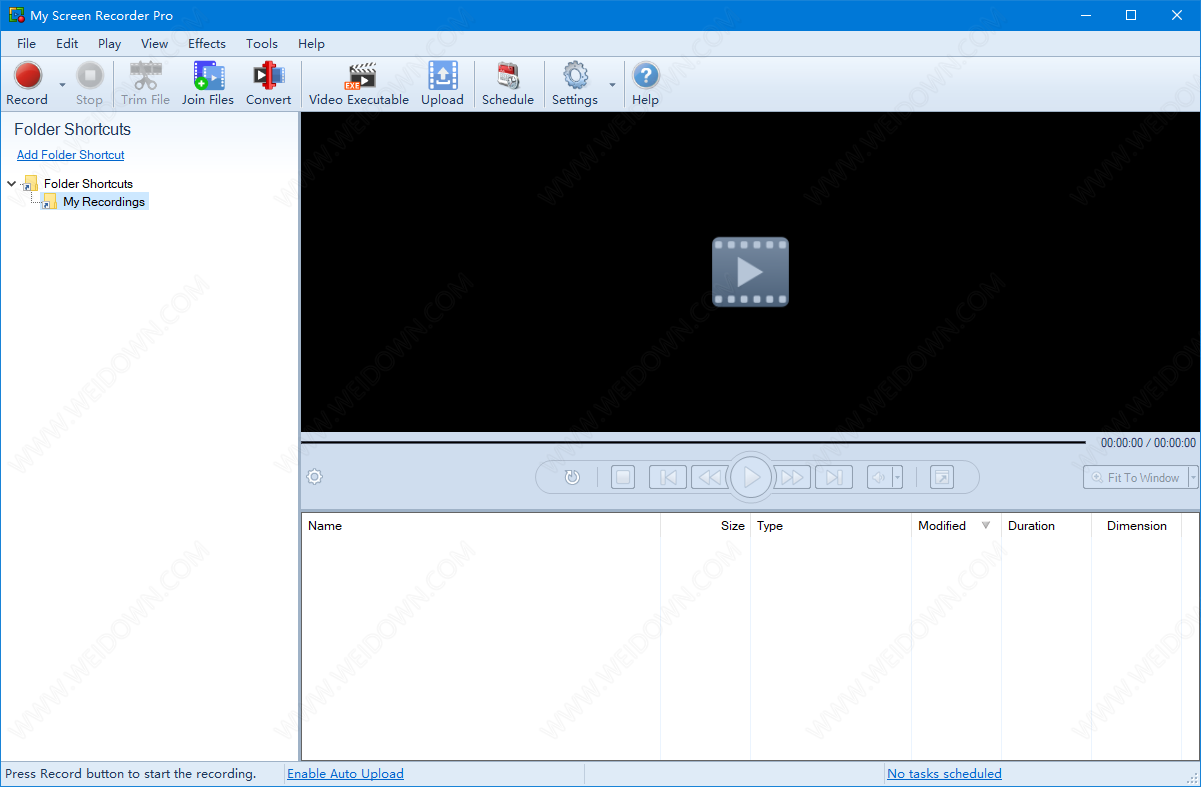Open Fit To Window dropdown arrow

click(x=1193, y=478)
